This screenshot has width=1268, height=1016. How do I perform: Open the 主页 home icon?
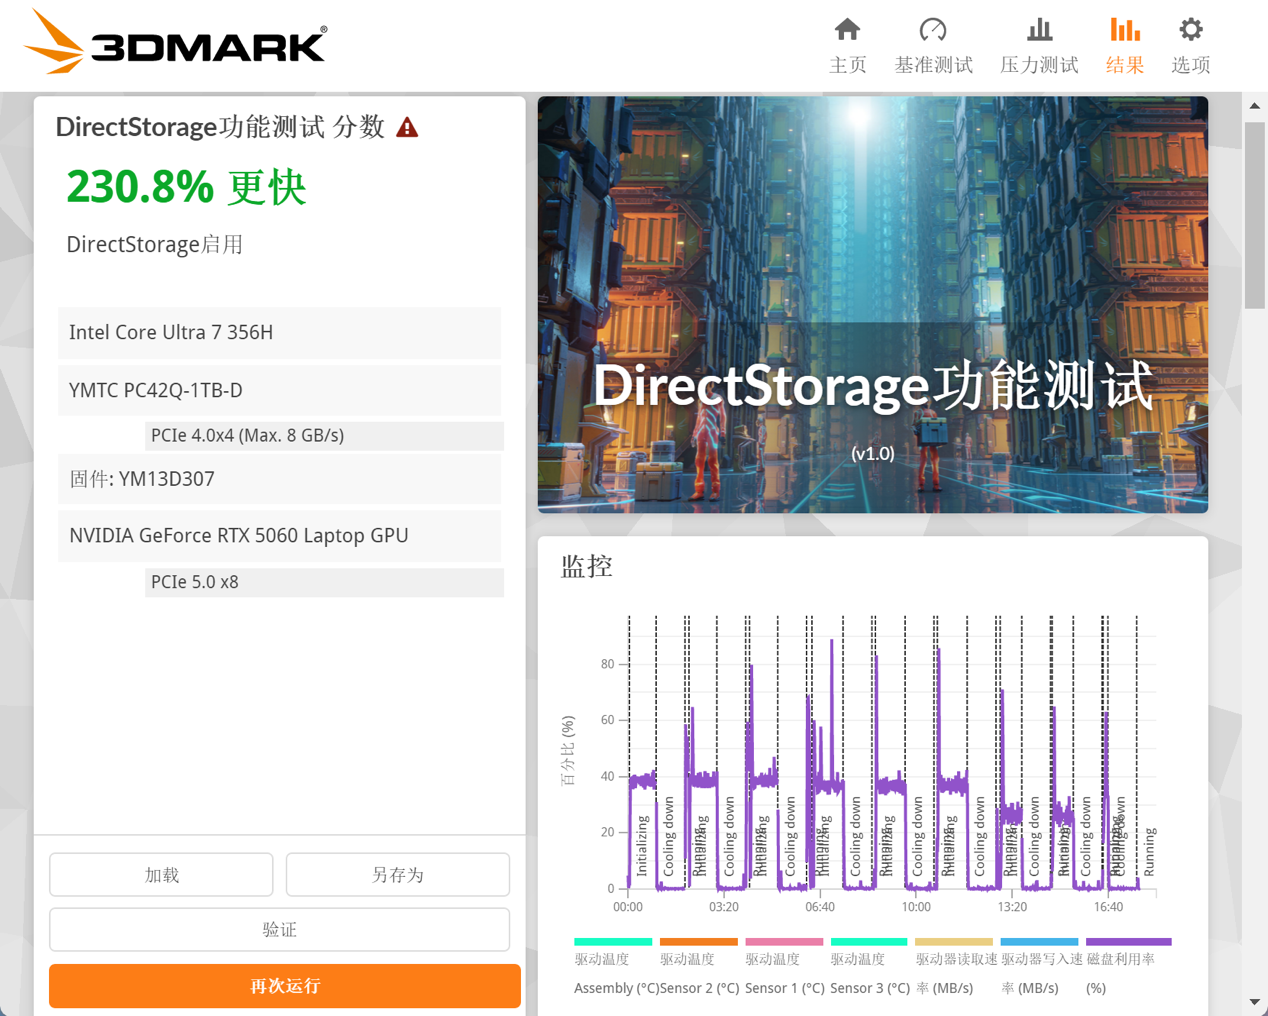pyautogui.click(x=847, y=30)
